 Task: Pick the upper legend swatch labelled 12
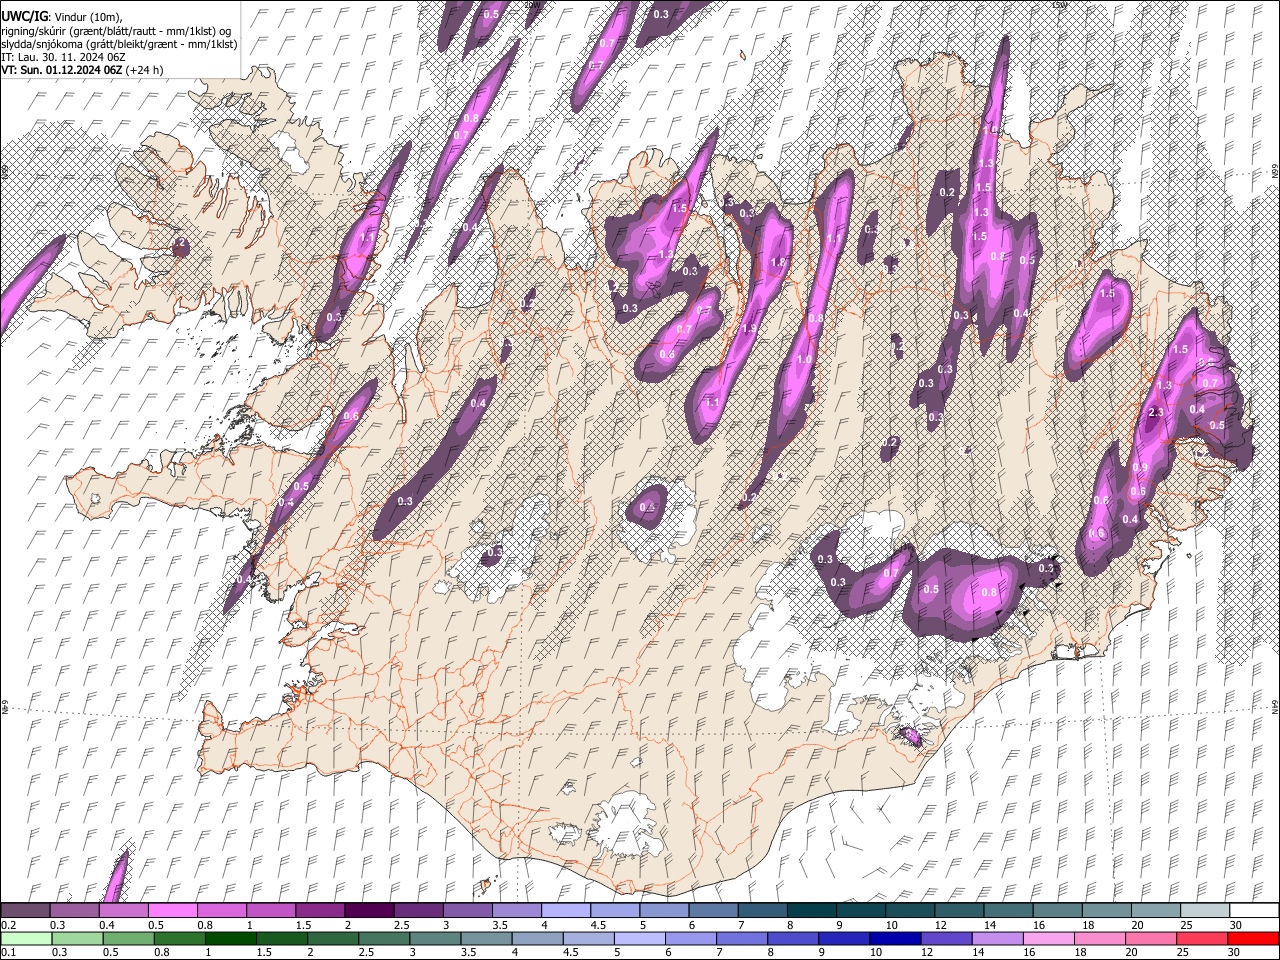pos(958,911)
